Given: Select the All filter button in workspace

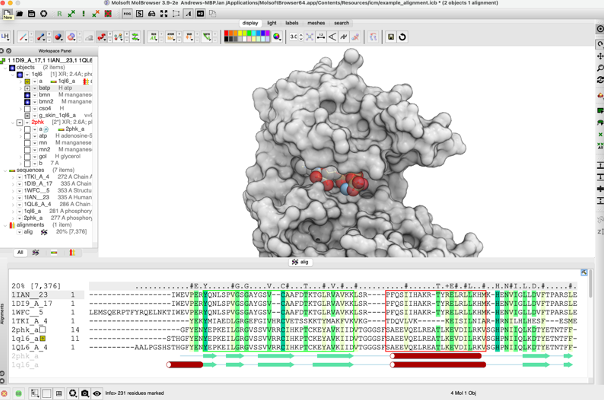Looking at the screenshot, I should click(x=20, y=252).
